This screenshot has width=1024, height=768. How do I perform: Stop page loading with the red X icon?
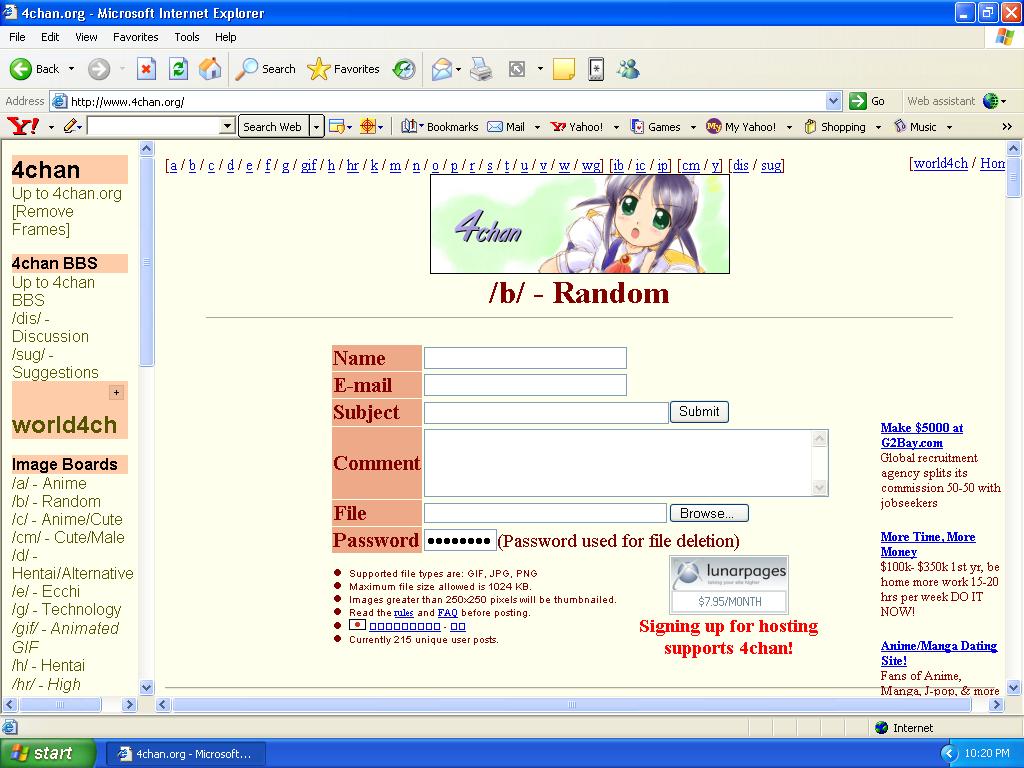(x=146, y=69)
